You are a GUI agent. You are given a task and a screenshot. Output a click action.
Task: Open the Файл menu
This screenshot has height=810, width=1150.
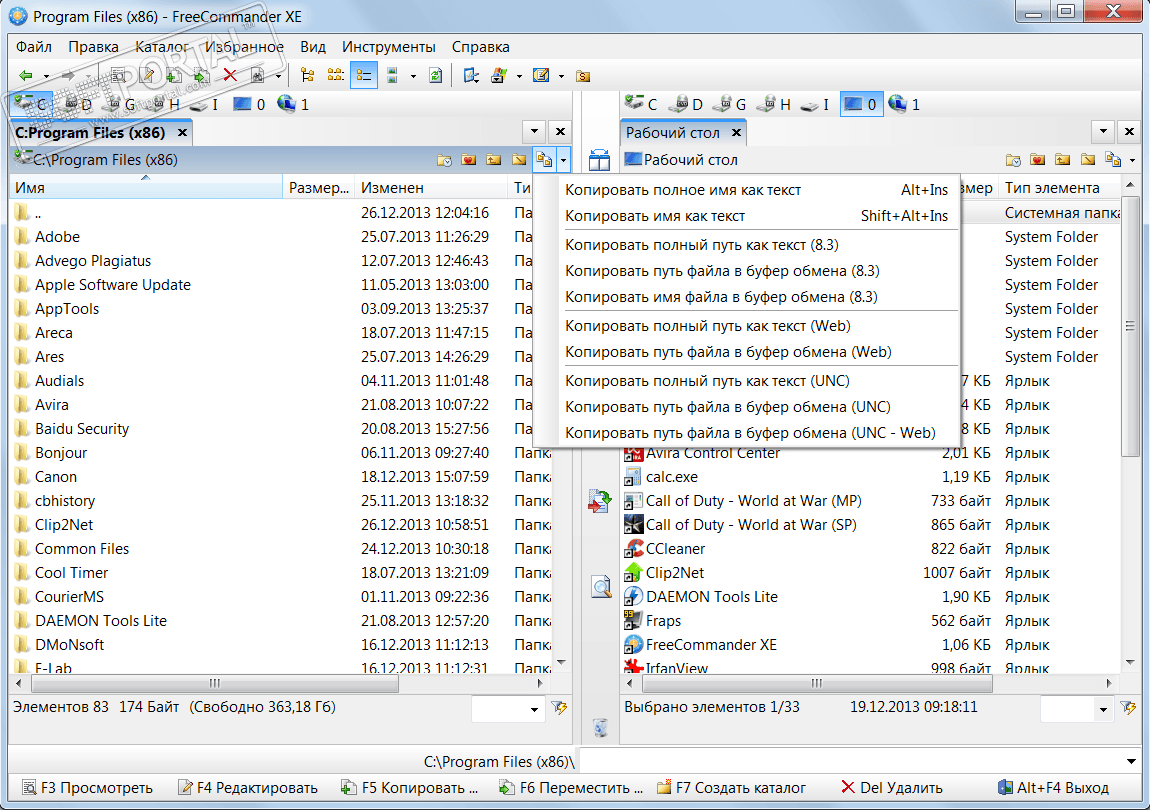34,47
